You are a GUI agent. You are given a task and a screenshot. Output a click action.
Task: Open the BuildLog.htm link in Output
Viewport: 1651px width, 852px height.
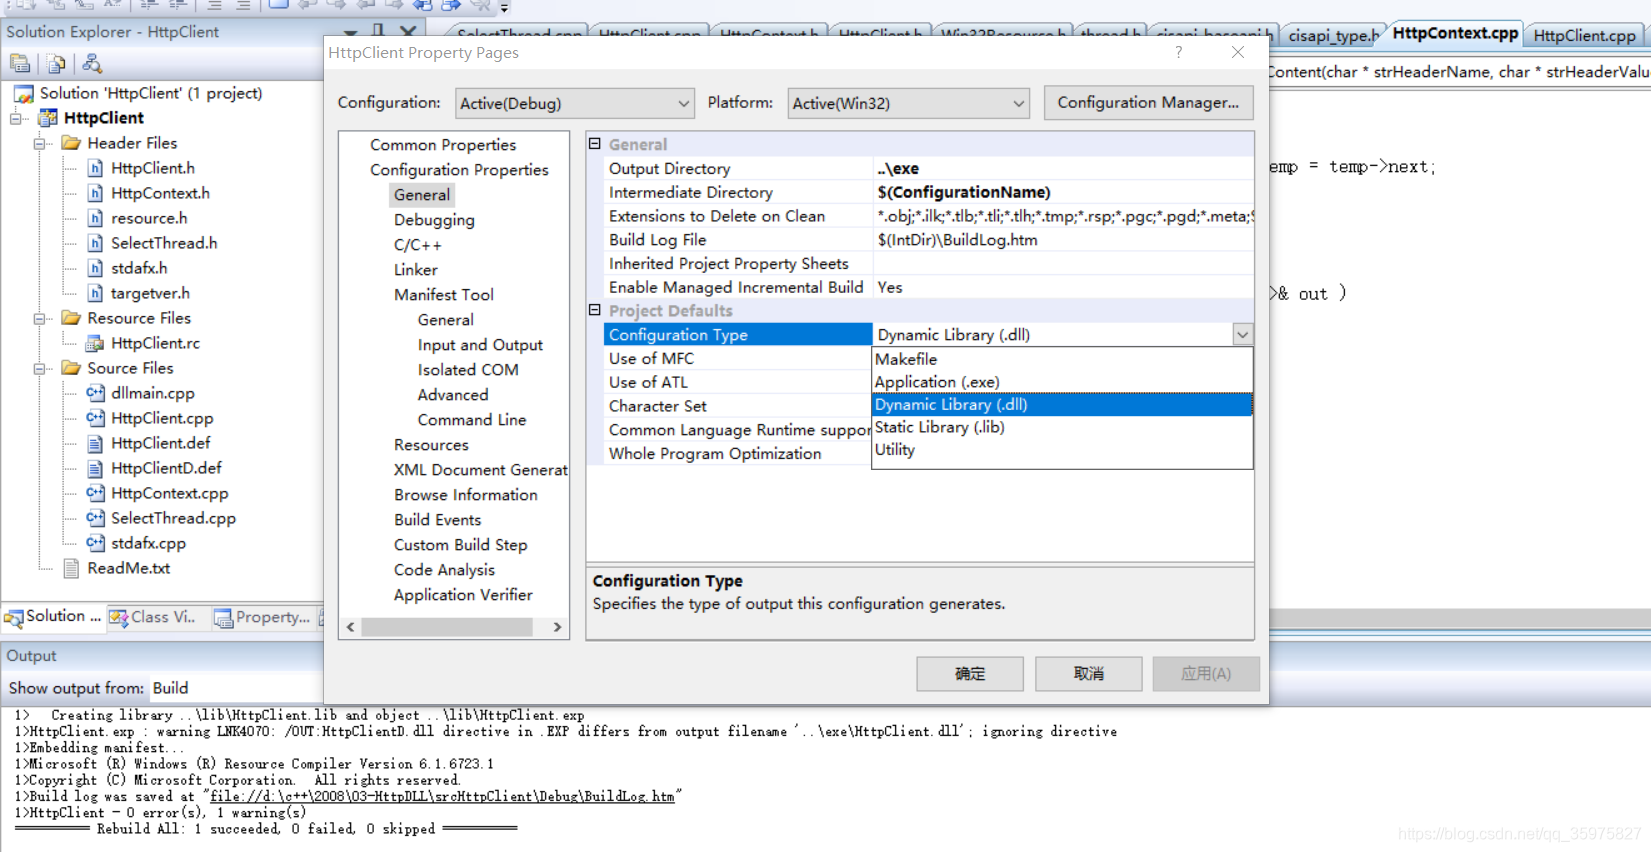[442, 797]
